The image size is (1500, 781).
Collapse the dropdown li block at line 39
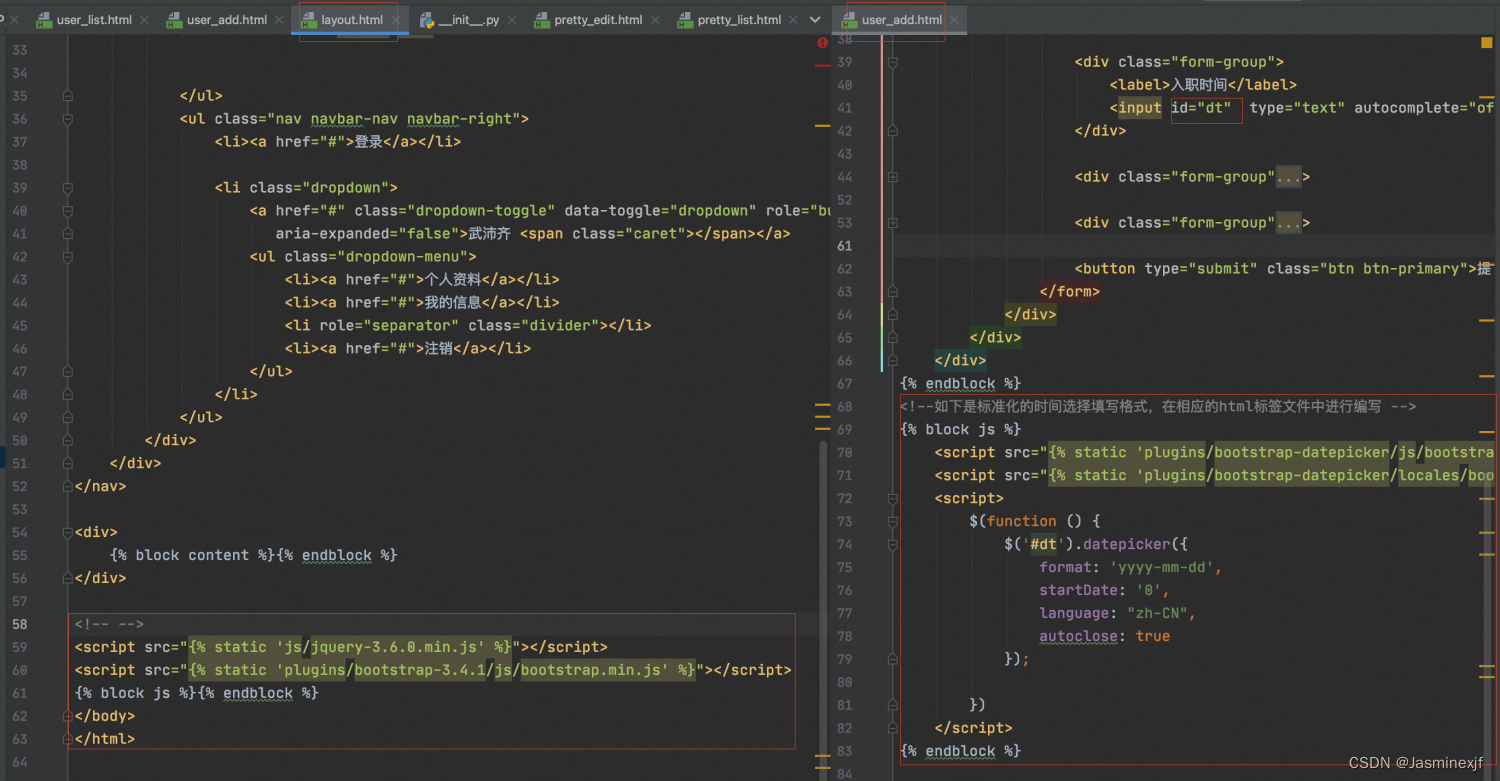pyautogui.click(x=68, y=188)
